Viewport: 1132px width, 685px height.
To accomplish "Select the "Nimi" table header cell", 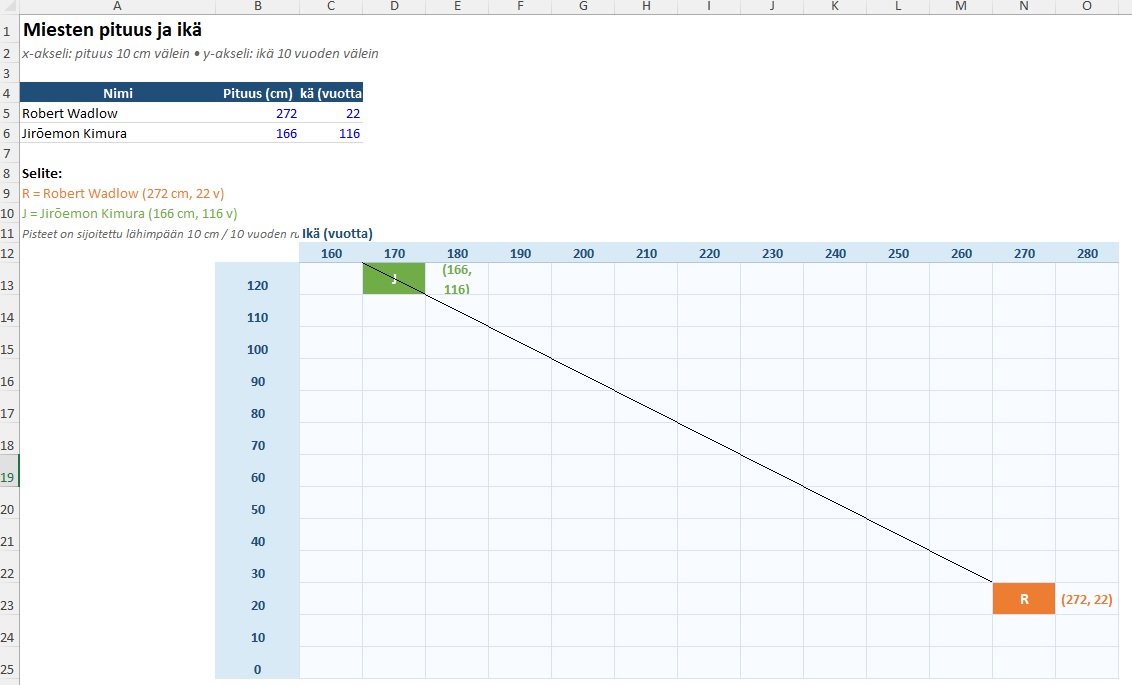I will [117, 93].
